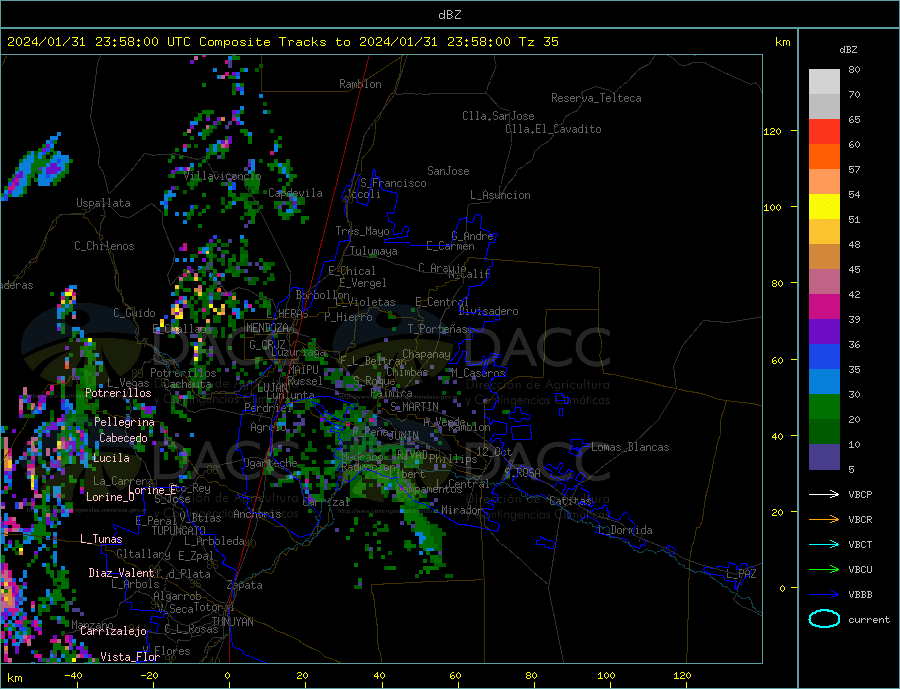Click the Pellegrina map label
Image resolution: width=900 pixels, height=689 pixels.
click(x=125, y=422)
